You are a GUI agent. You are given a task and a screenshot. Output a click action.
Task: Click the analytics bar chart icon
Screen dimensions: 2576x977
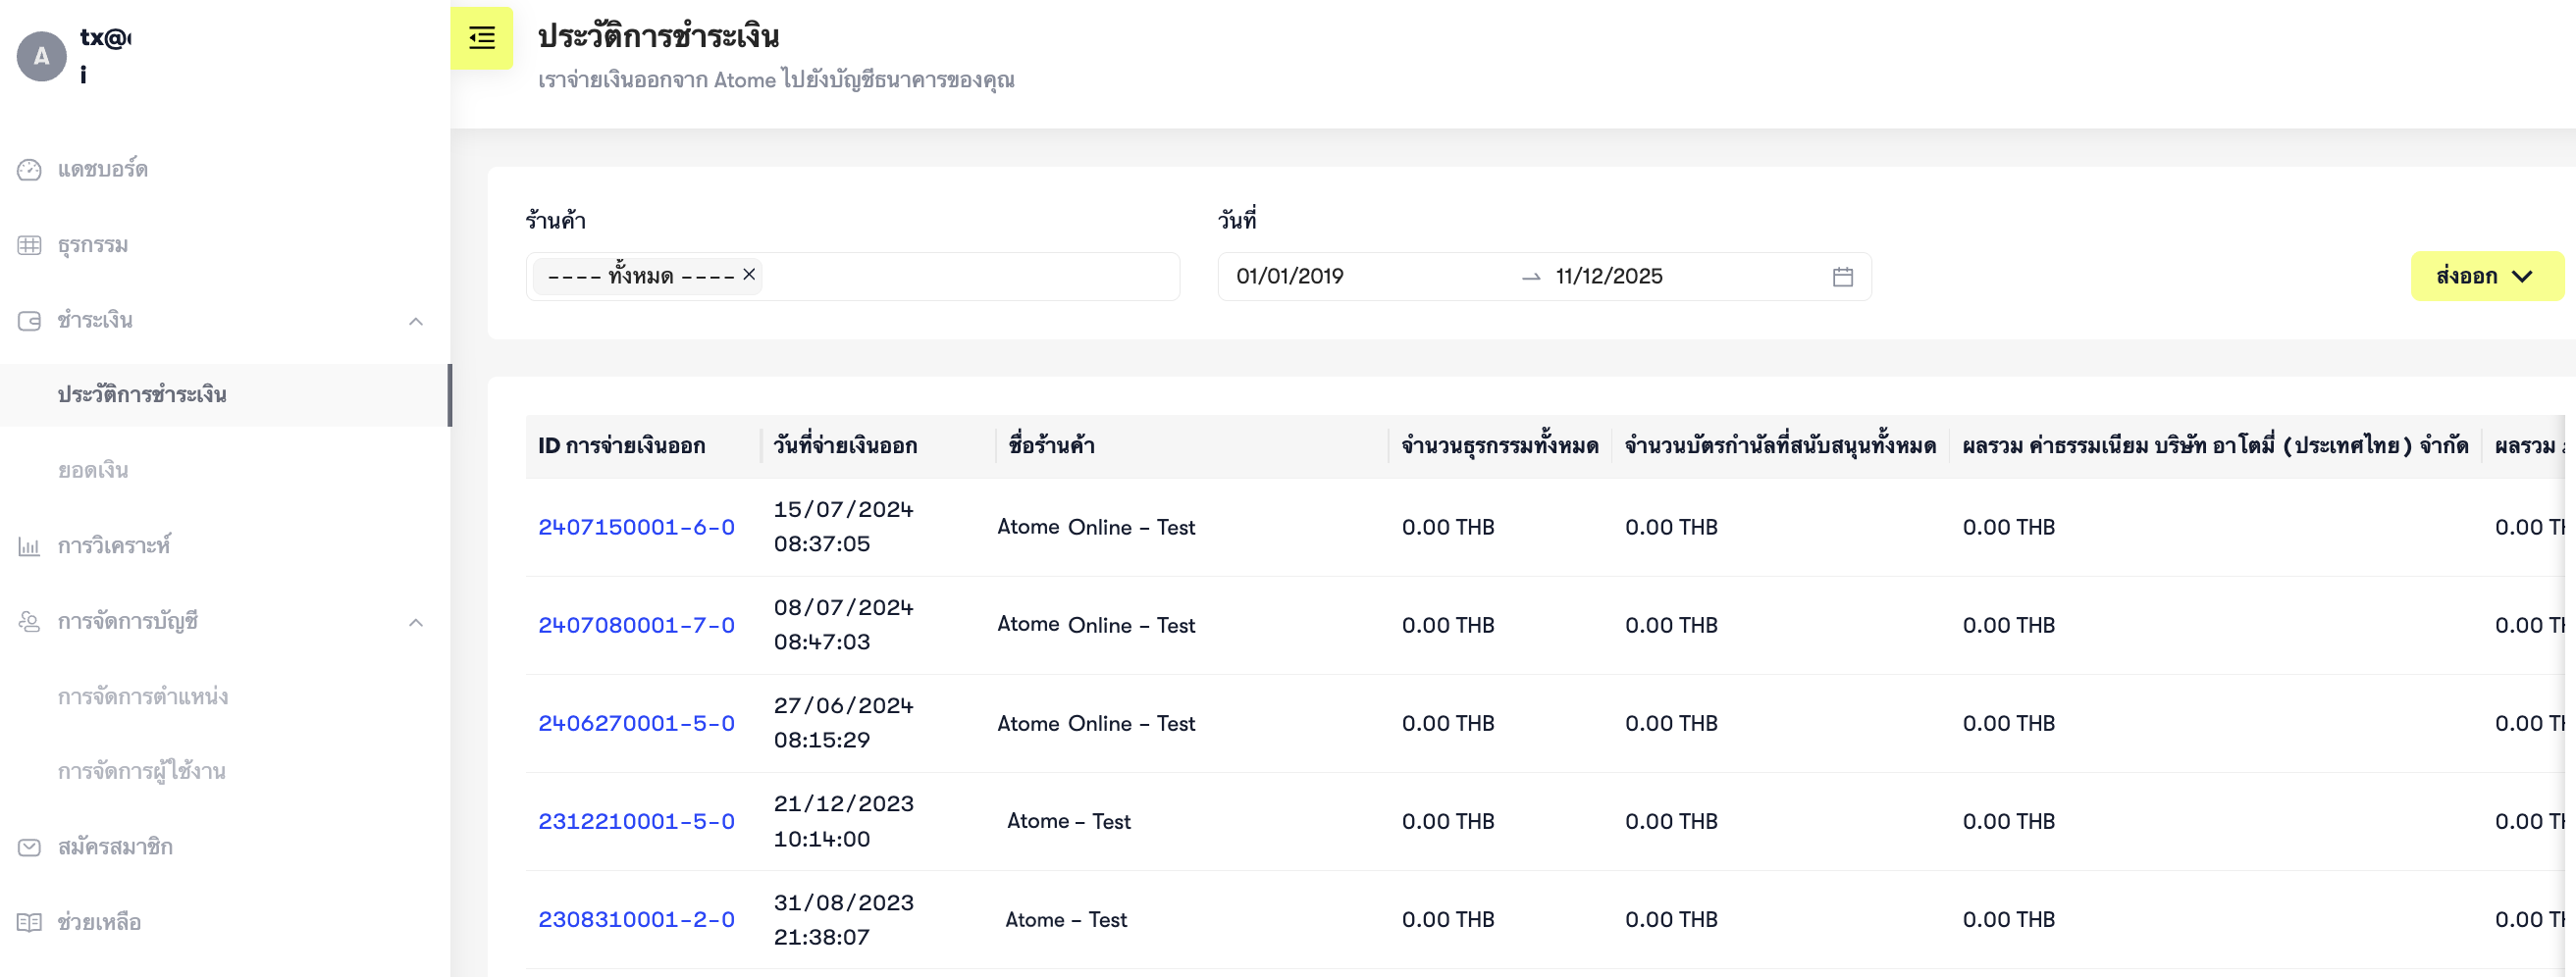point(29,546)
